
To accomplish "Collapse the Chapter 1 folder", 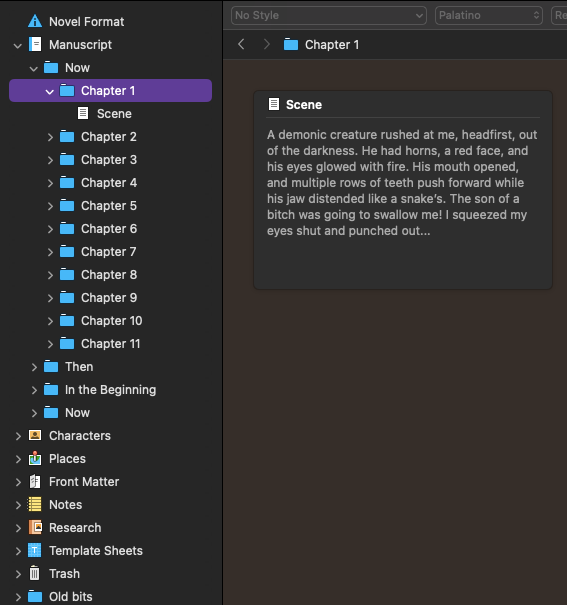I will tap(50, 91).
